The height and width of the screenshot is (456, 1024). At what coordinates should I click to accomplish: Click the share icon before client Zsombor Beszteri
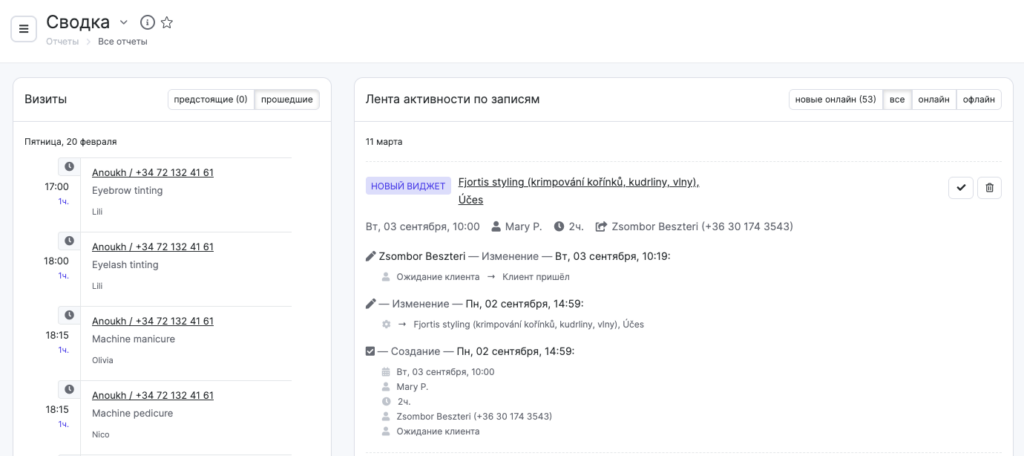[601, 227]
